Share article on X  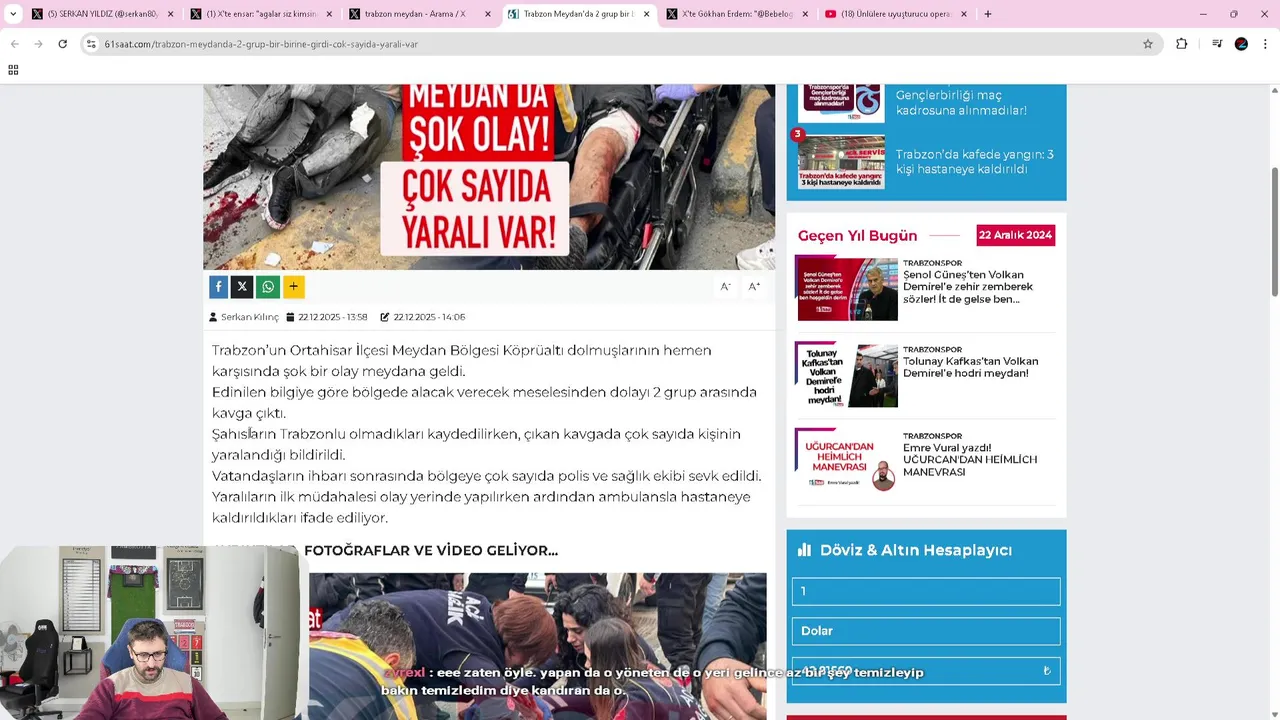tap(242, 287)
